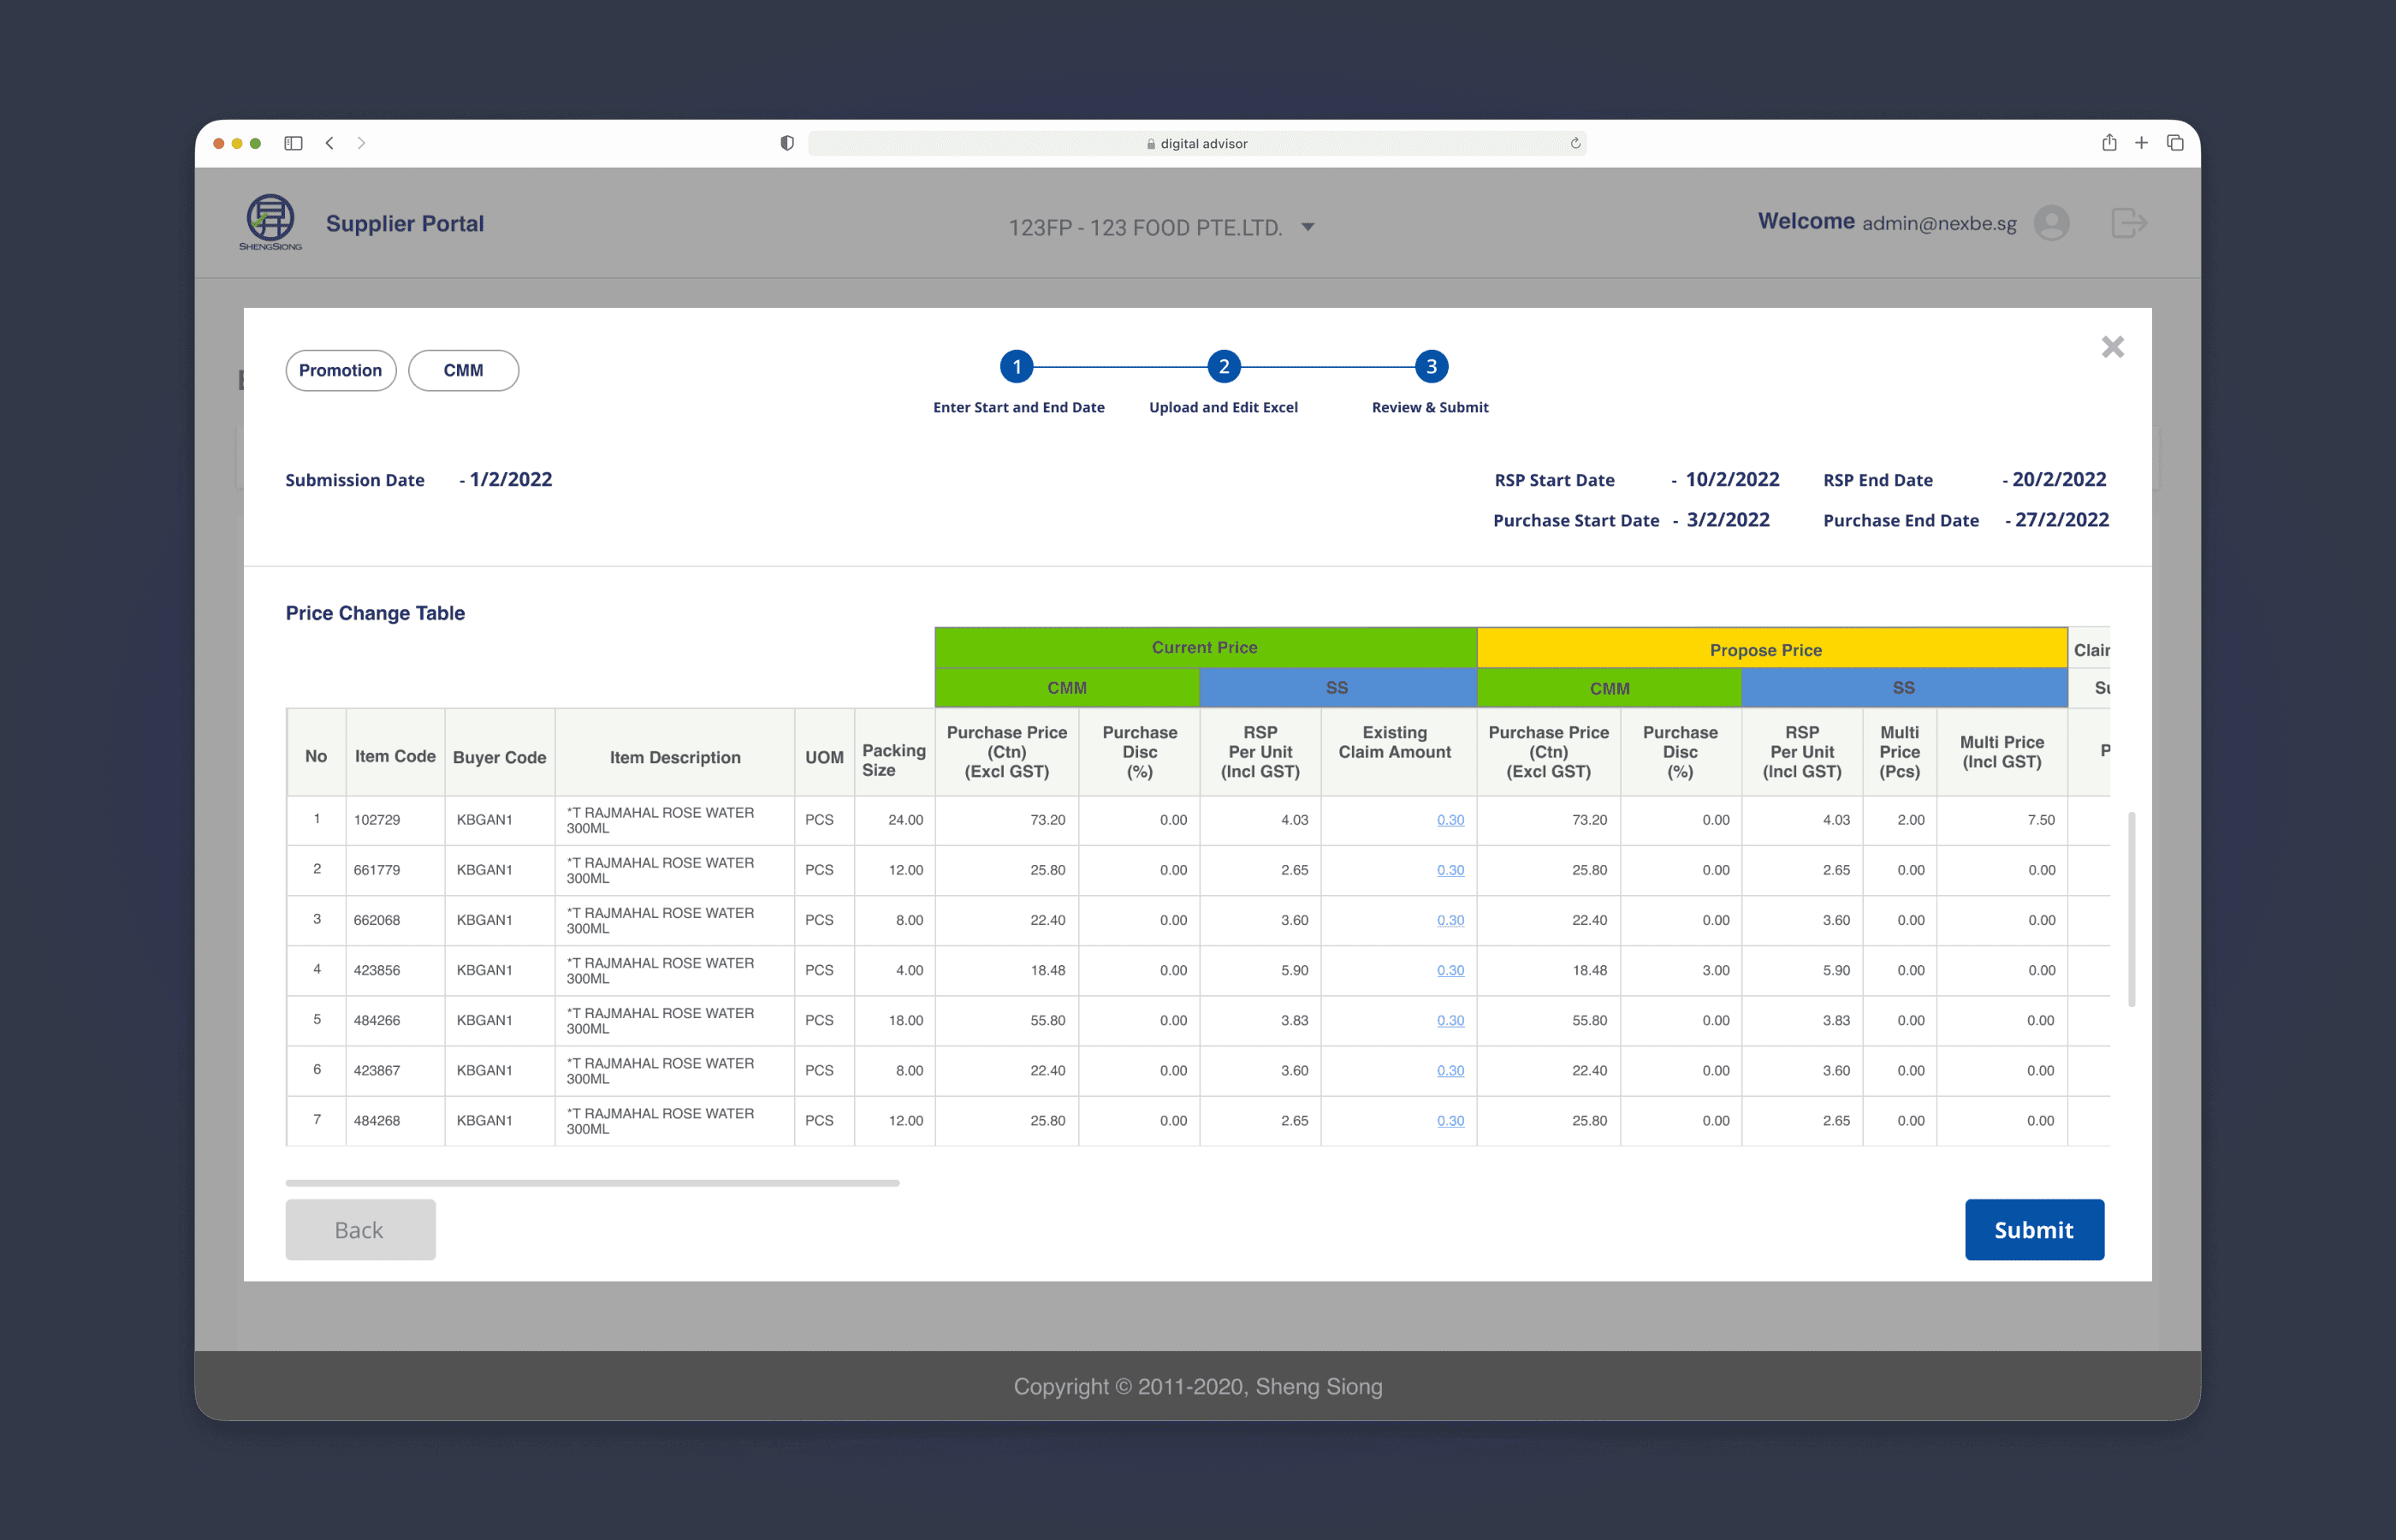
Task: Open claim amount 0.30 link for item 484268
Action: point(1450,1120)
